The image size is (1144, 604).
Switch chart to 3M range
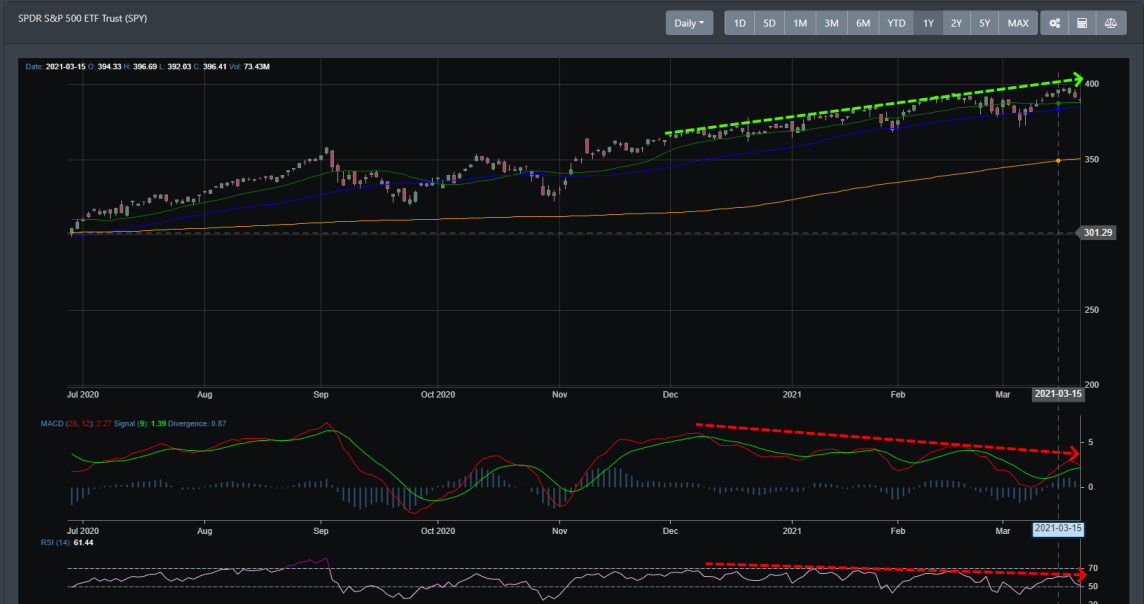pyautogui.click(x=831, y=23)
